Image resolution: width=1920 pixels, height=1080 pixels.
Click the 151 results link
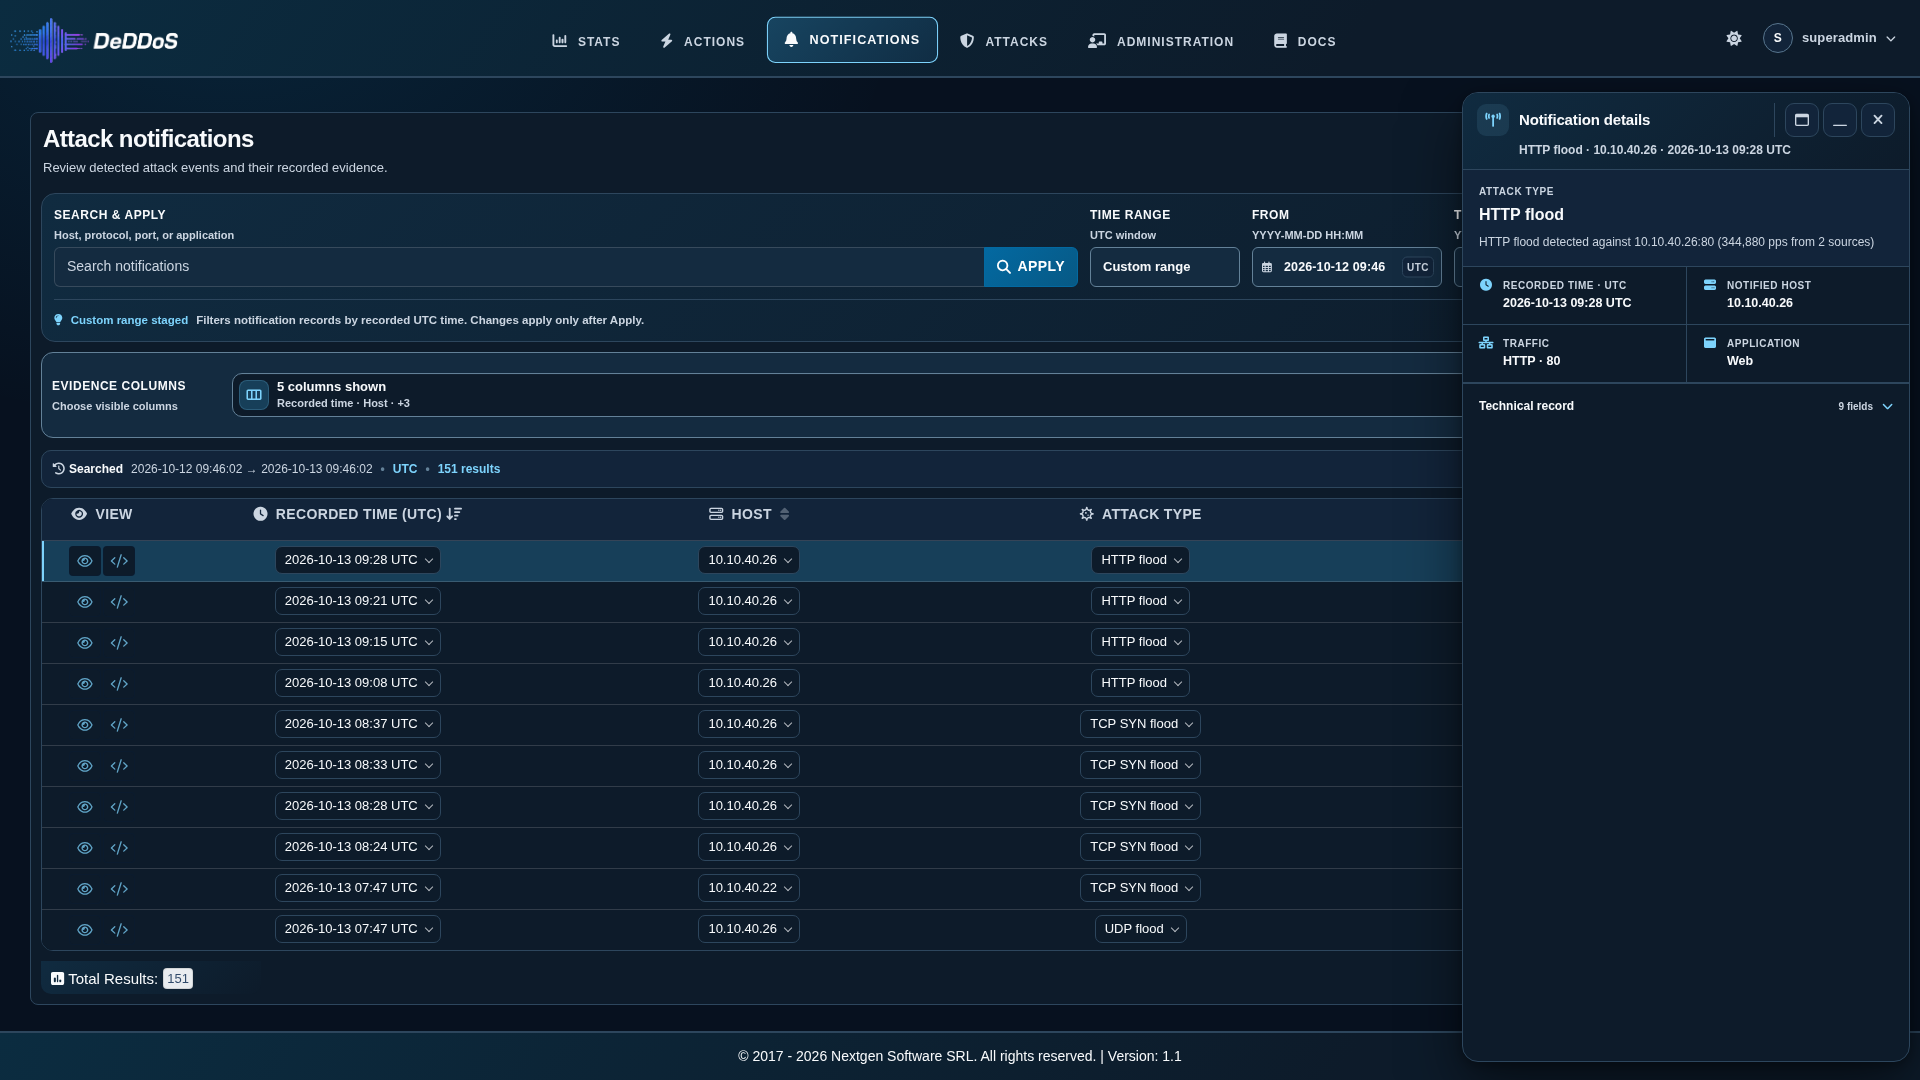pos(468,469)
